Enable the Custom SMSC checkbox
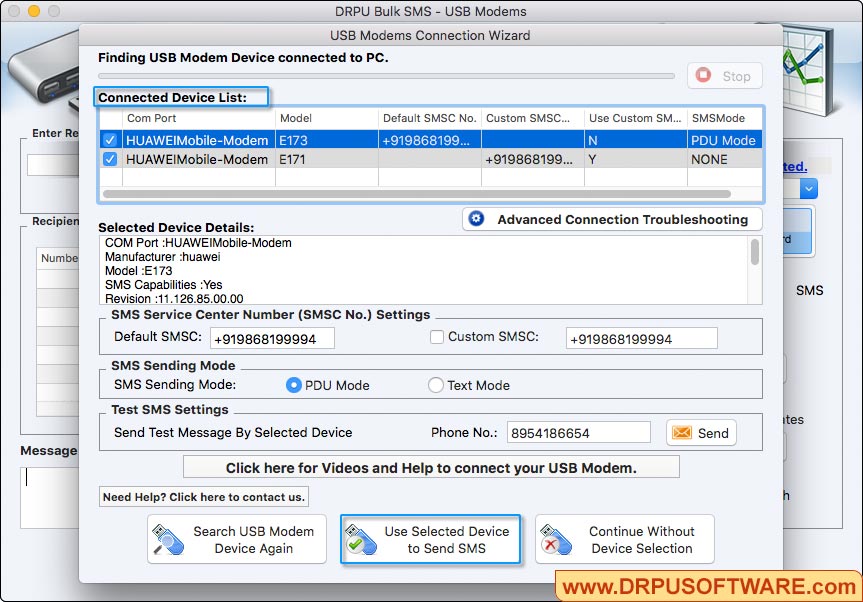The height and width of the screenshot is (602, 863). 436,338
